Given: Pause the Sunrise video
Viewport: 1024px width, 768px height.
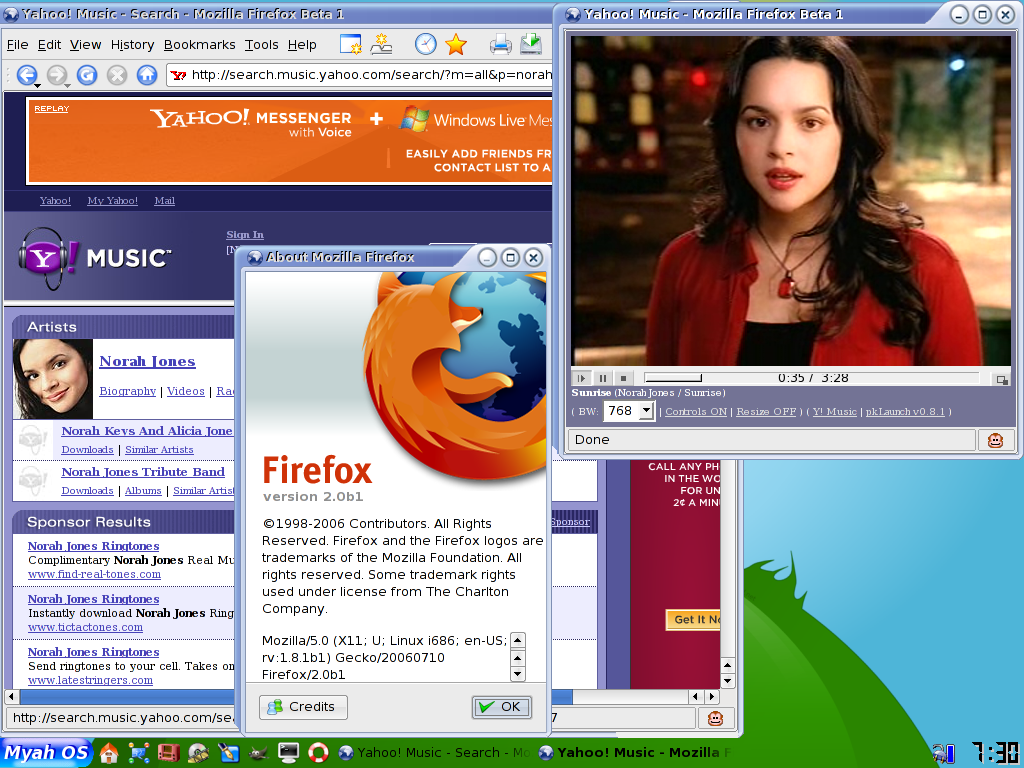Looking at the screenshot, I should (x=602, y=377).
